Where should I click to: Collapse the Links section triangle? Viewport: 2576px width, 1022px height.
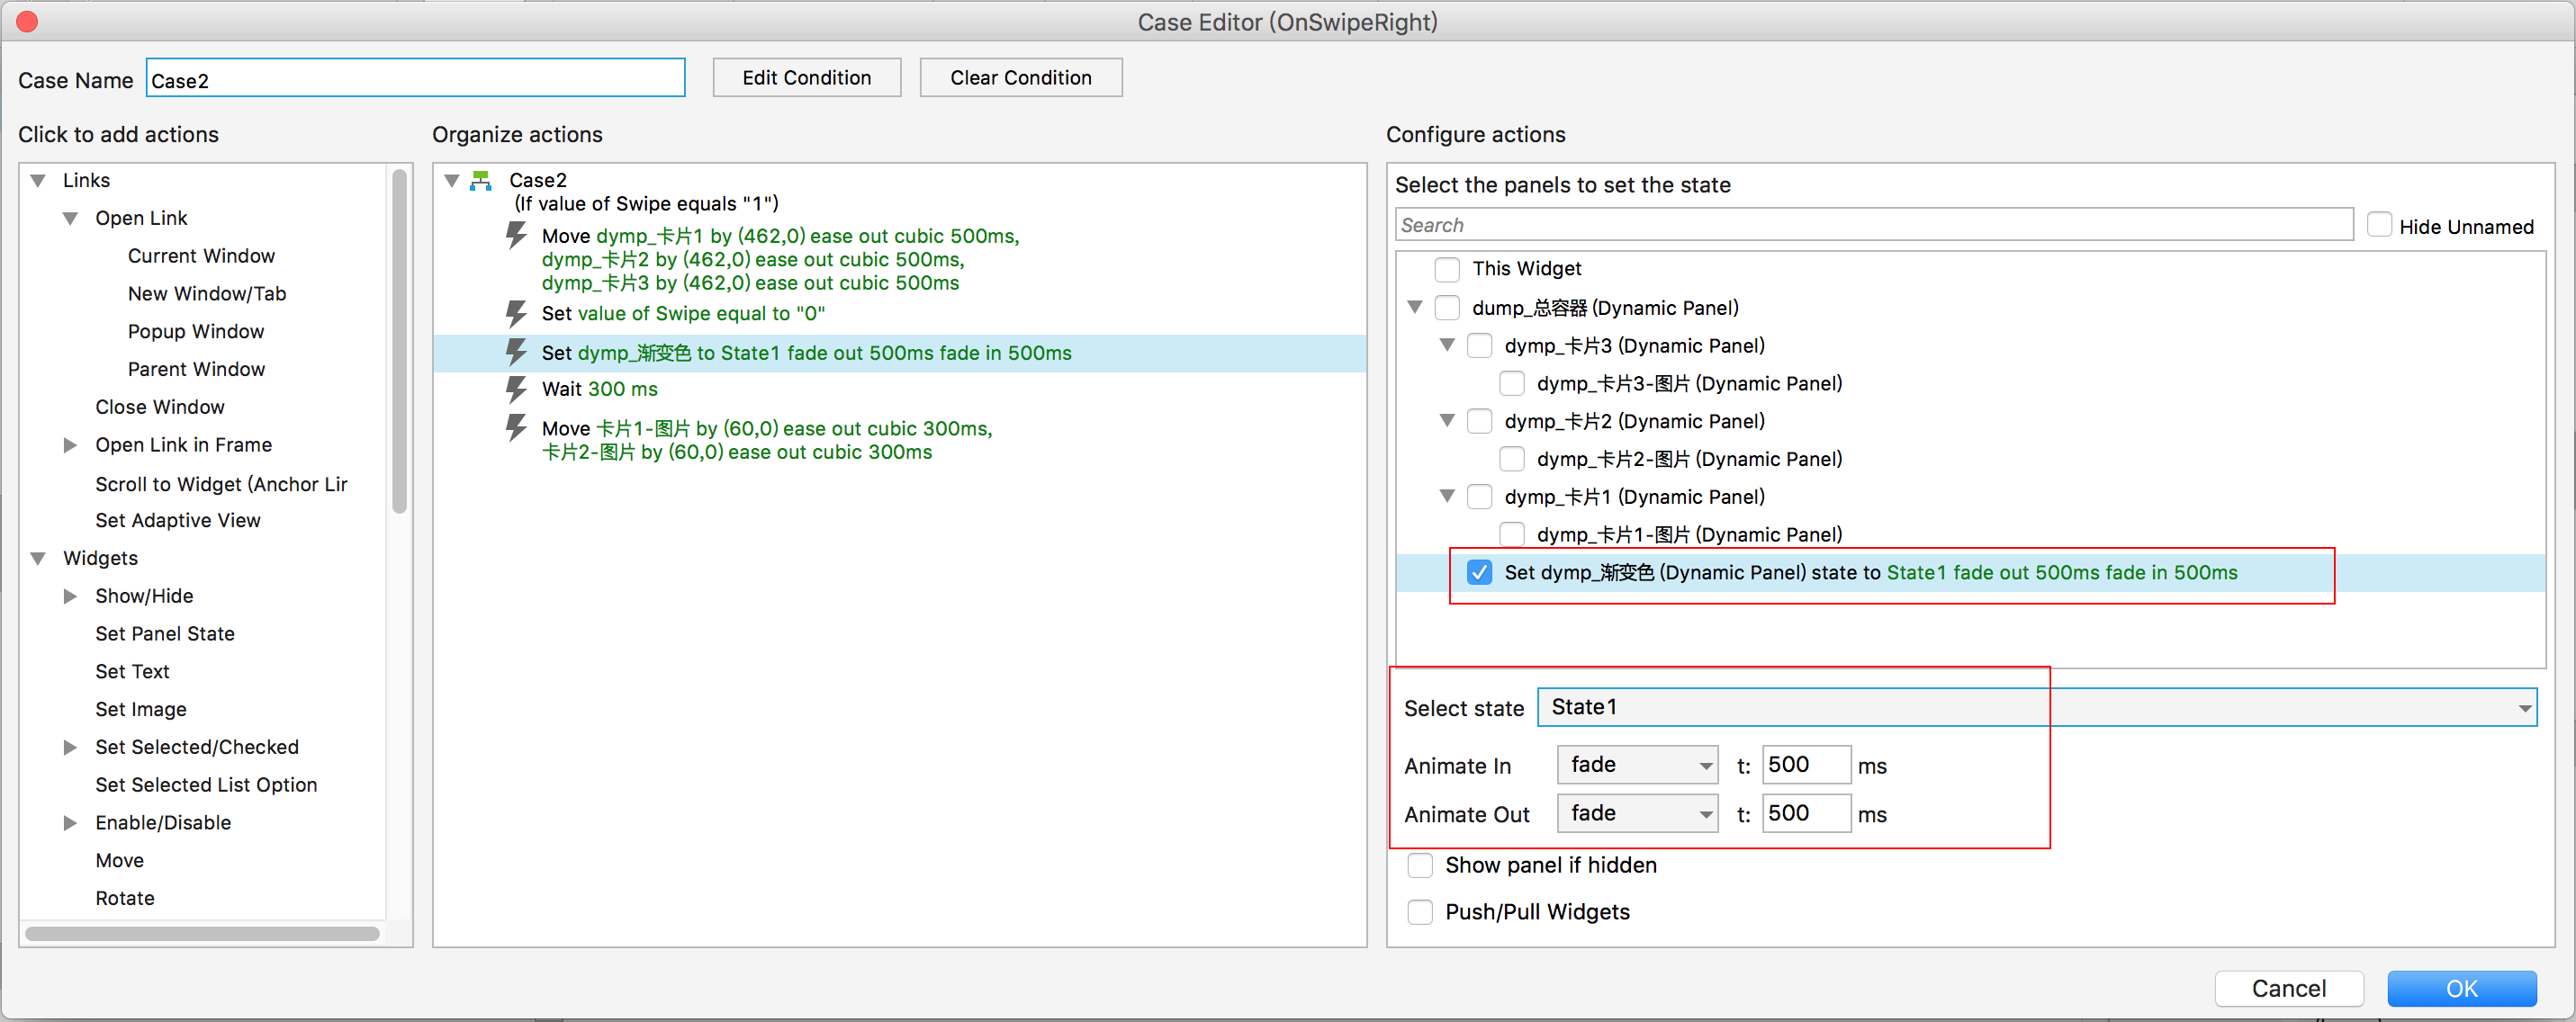[x=39, y=181]
